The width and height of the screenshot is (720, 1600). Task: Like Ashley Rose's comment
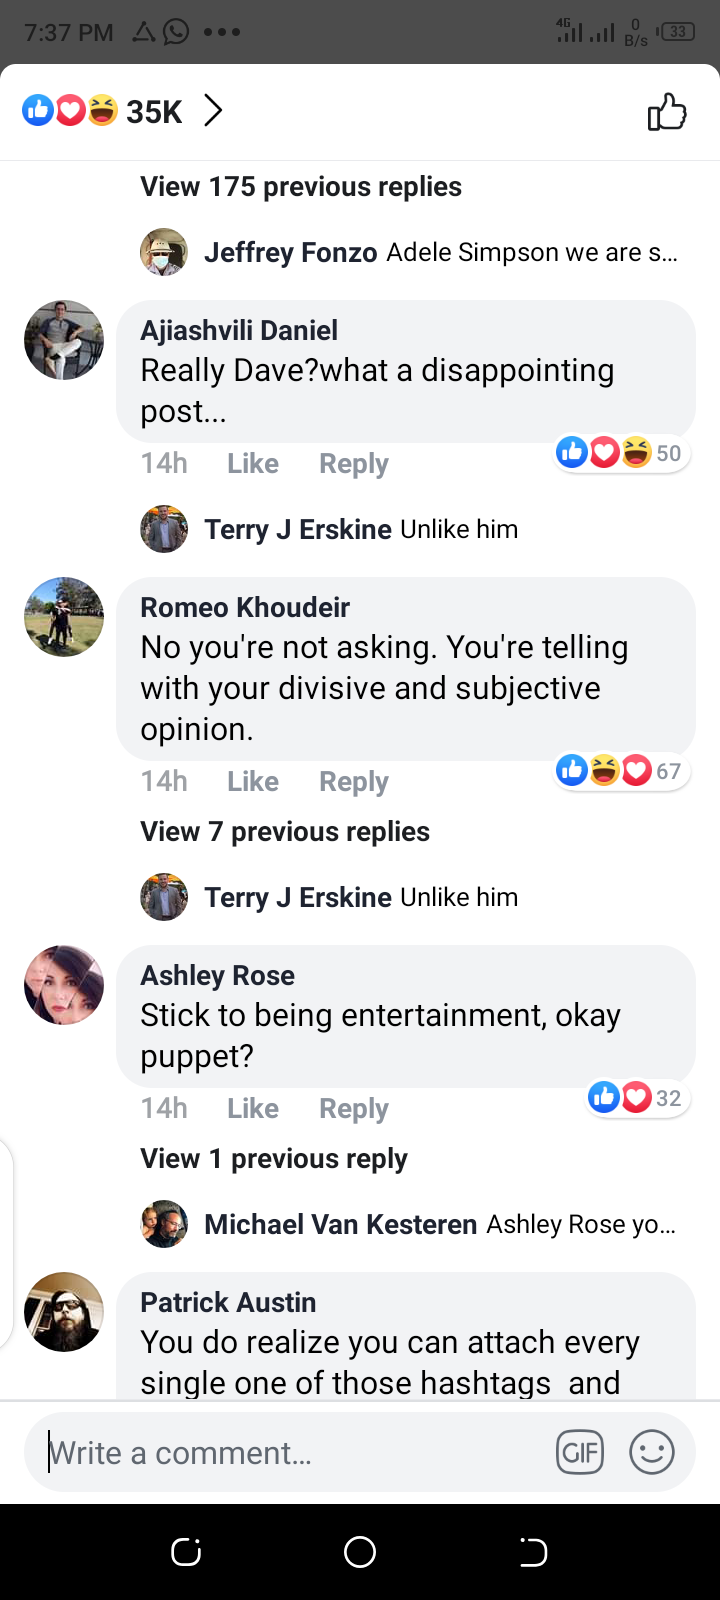[252, 1109]
